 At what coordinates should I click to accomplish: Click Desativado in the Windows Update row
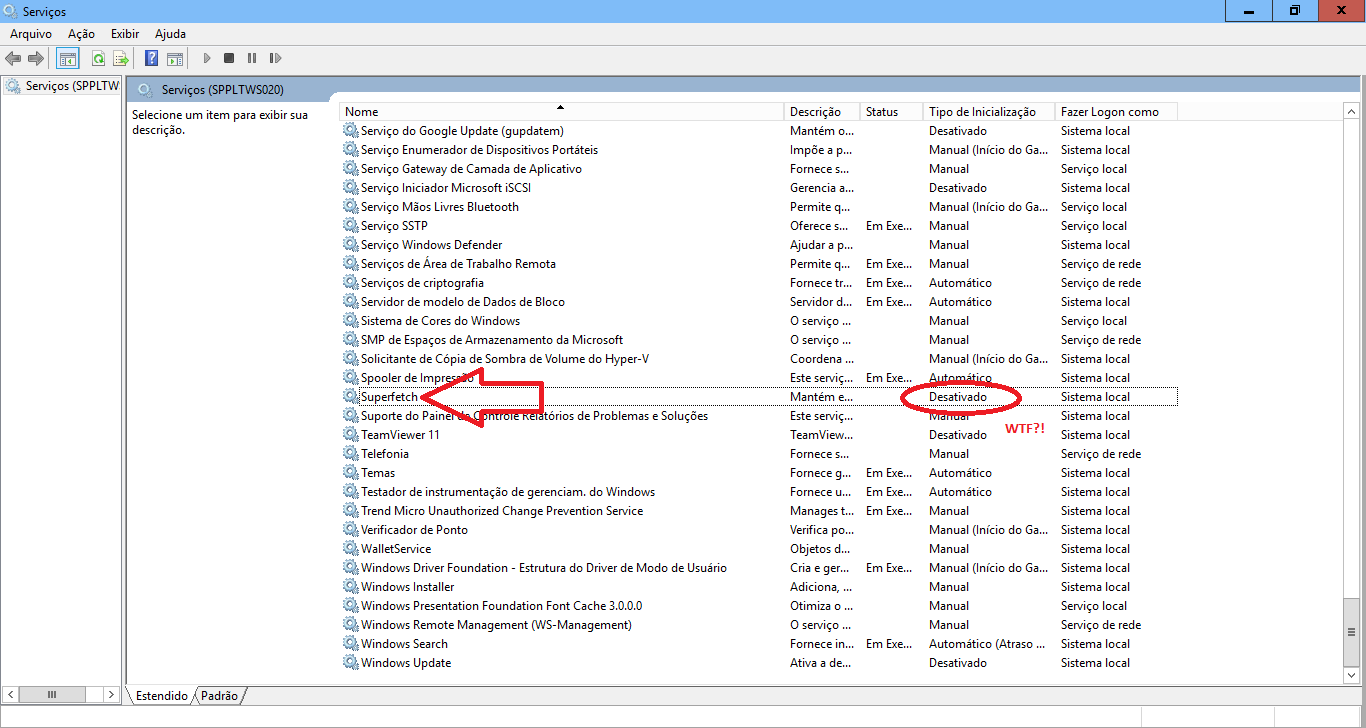pos(958,663)
